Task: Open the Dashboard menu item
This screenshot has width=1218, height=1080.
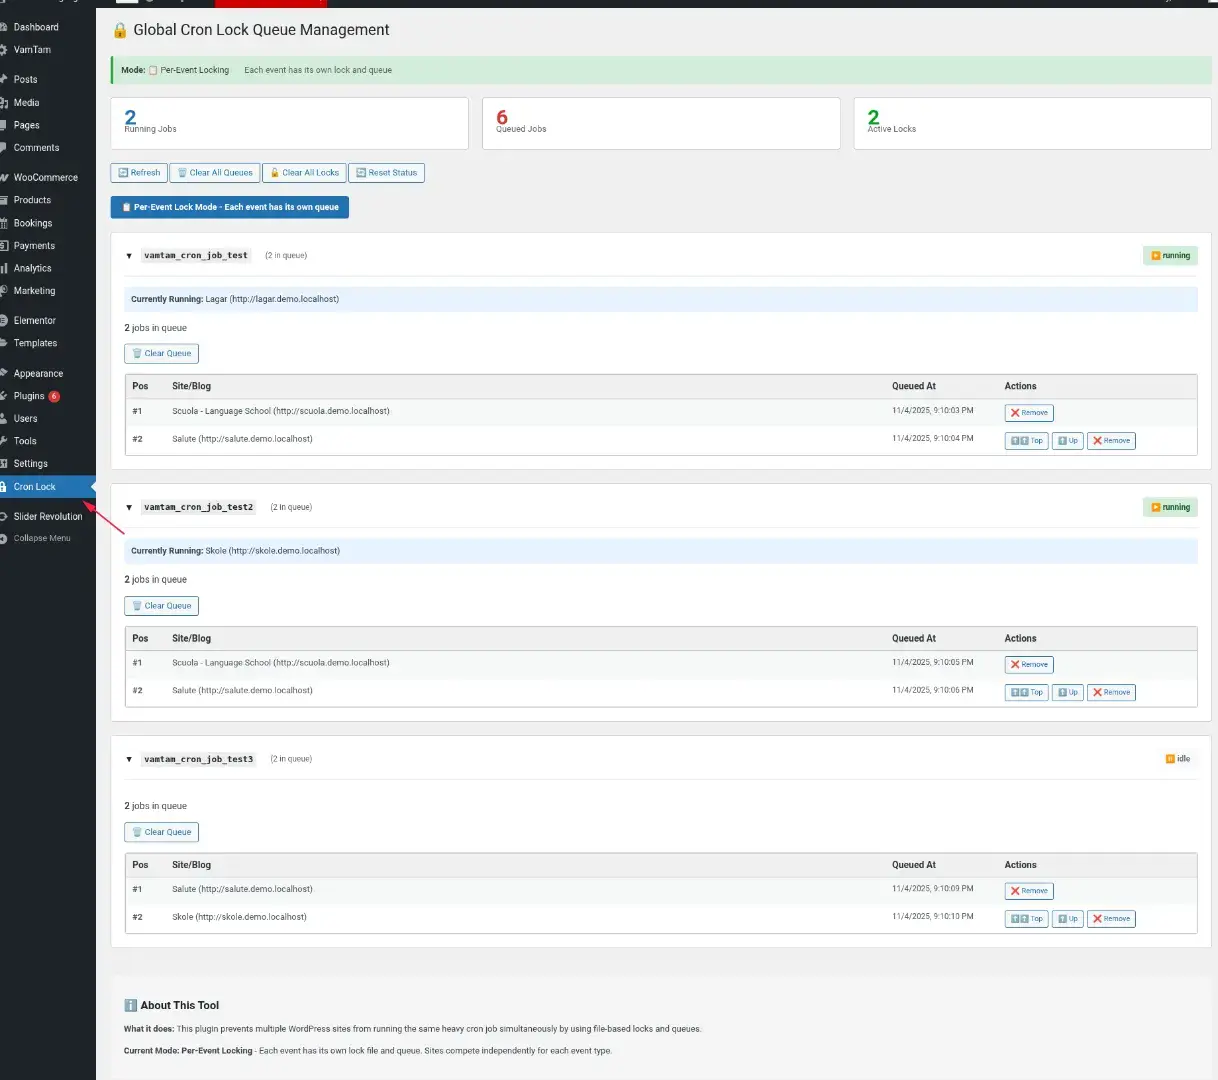Action: 36,27
